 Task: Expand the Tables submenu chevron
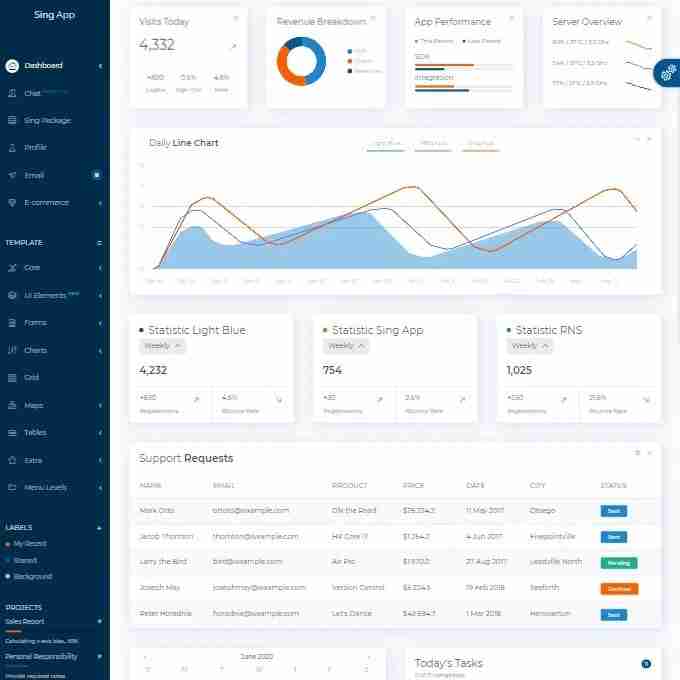(x=100, y=433)
